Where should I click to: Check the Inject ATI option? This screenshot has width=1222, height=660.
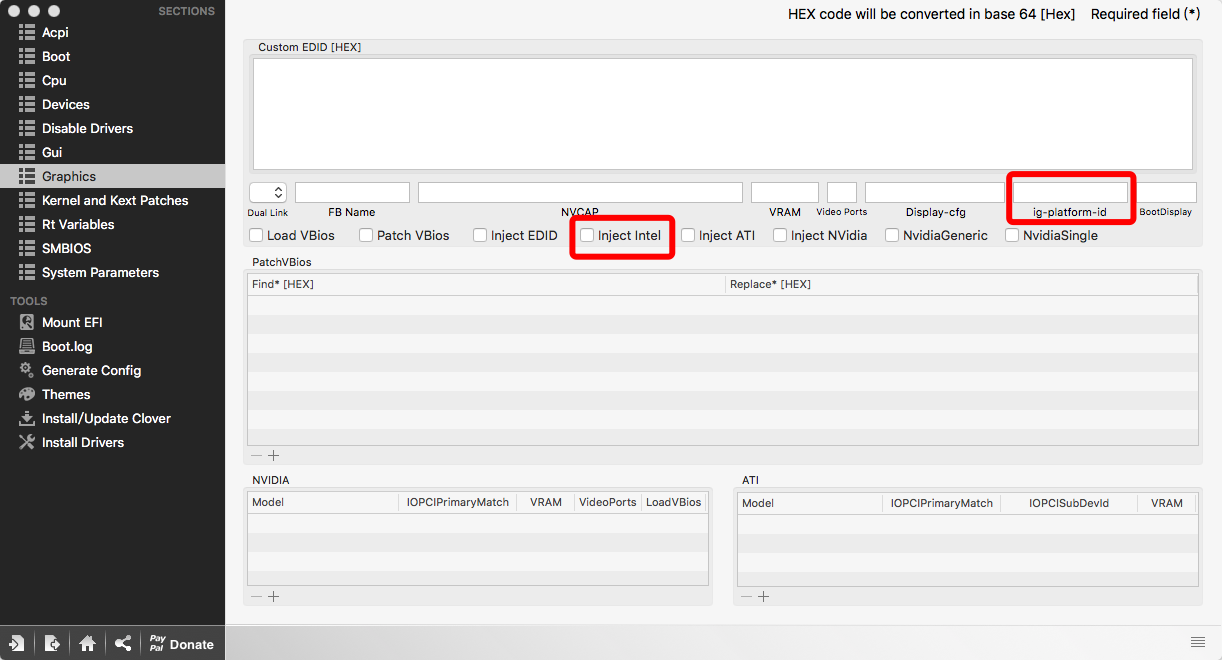click(x=688, y=235)
